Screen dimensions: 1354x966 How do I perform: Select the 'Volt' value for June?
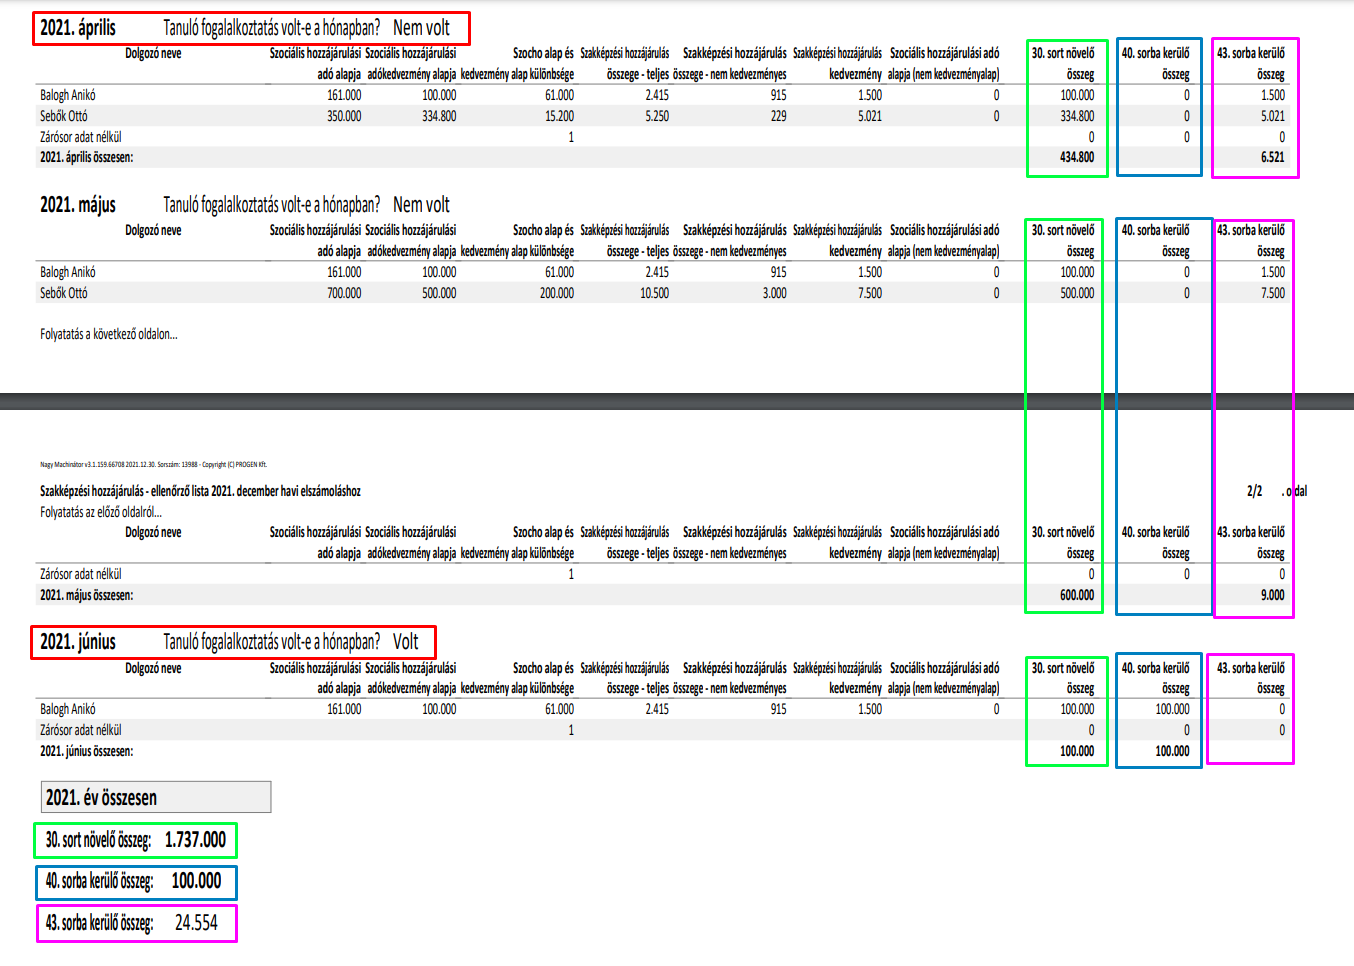tap(405, 642)
